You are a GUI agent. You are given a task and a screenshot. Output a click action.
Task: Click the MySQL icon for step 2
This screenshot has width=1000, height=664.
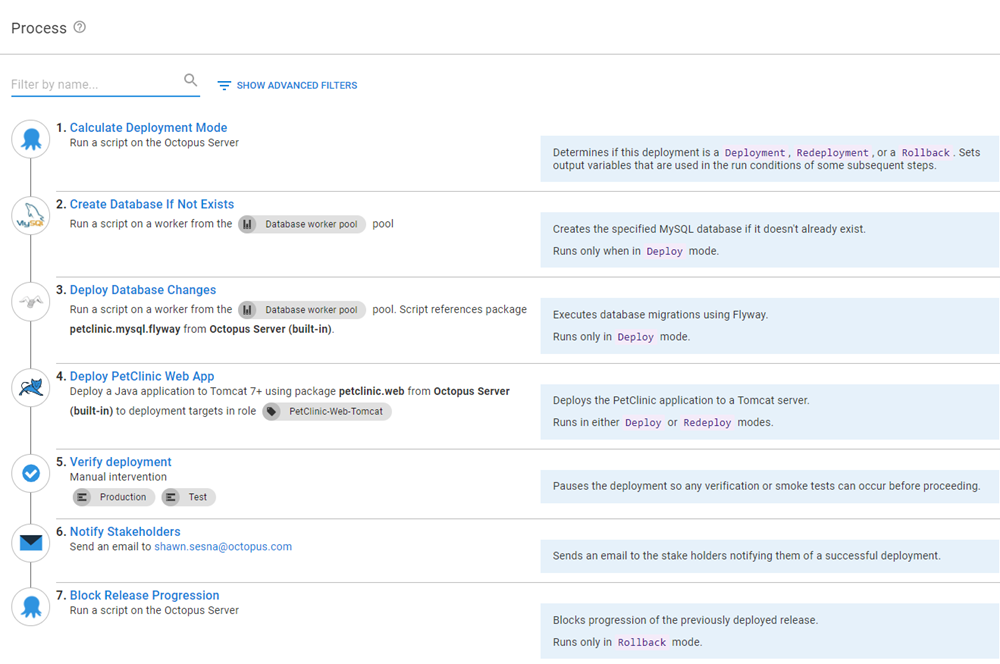(31, 215)
